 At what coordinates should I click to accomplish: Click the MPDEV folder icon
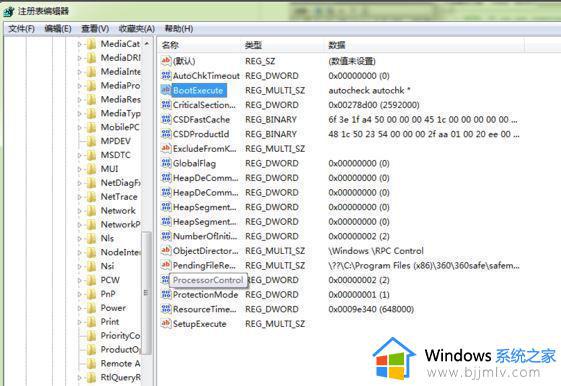tap(92, 141)
